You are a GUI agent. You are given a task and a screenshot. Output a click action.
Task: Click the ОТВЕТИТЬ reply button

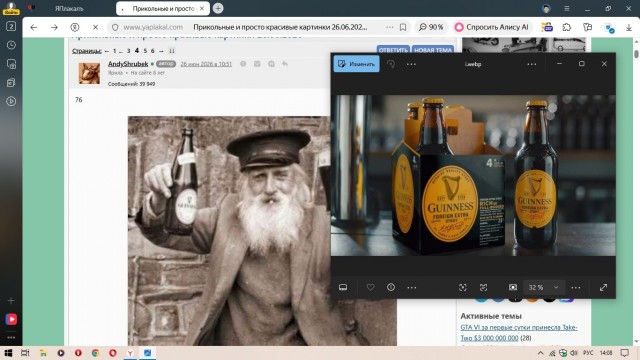point(393,50)
